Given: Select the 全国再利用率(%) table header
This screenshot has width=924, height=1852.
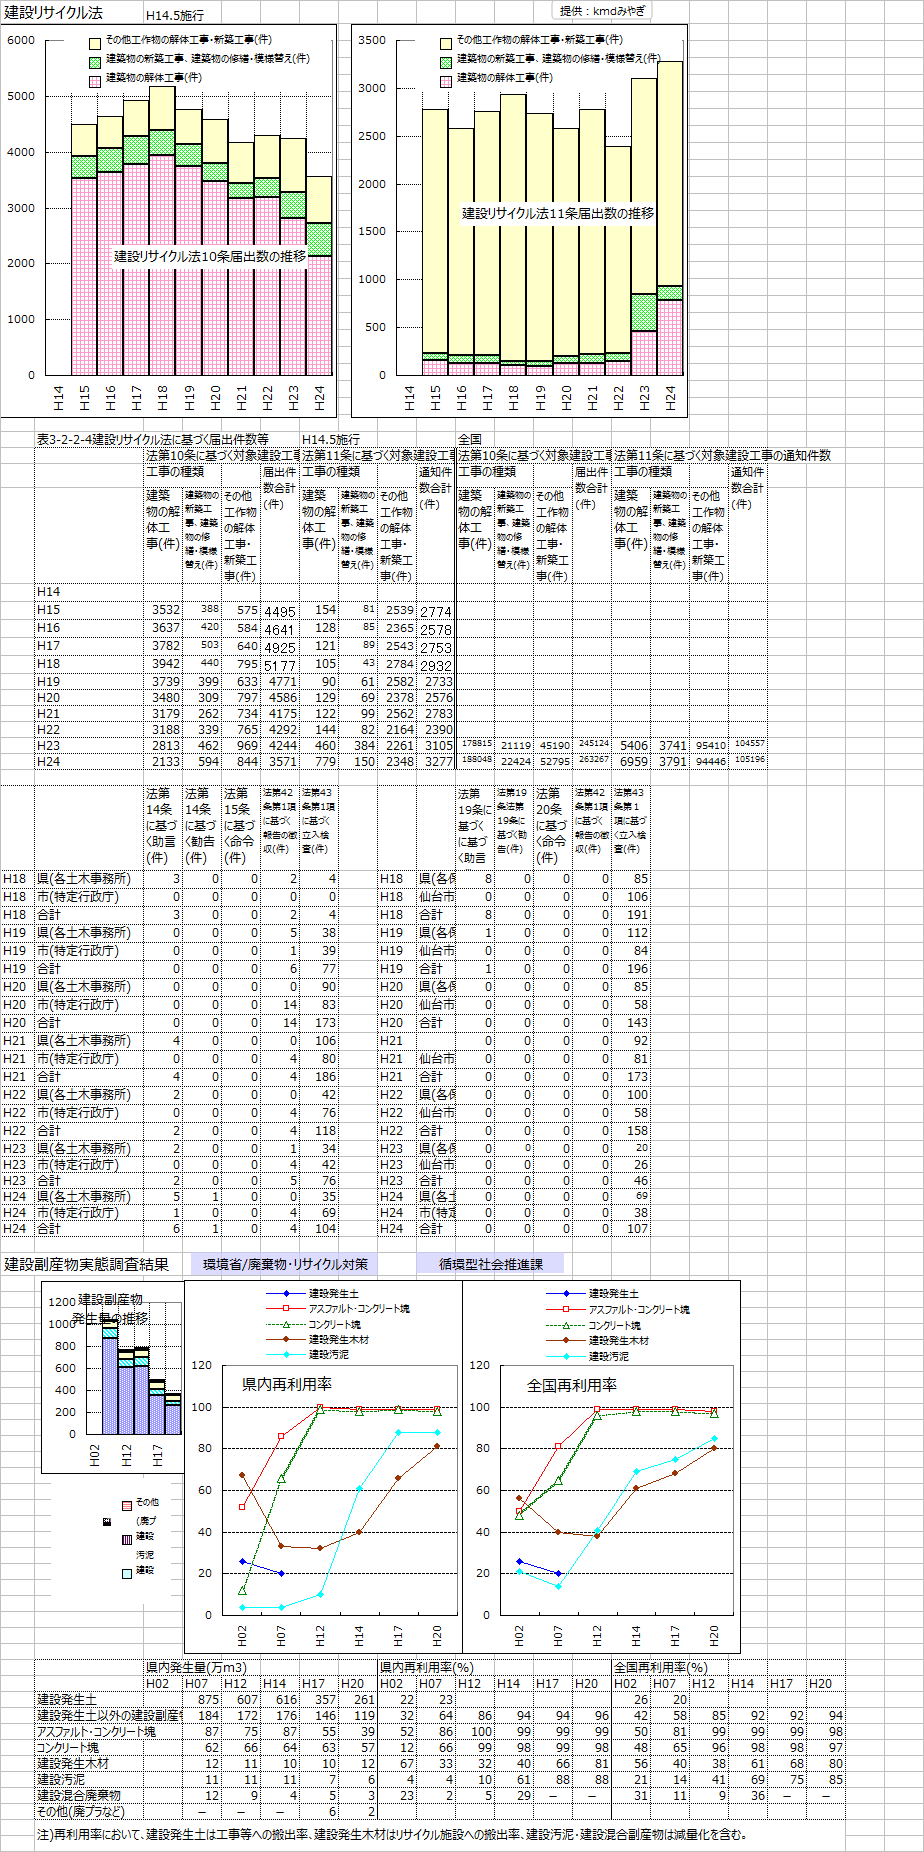Looking at the screenshot, I should [x=660, y=1667].
